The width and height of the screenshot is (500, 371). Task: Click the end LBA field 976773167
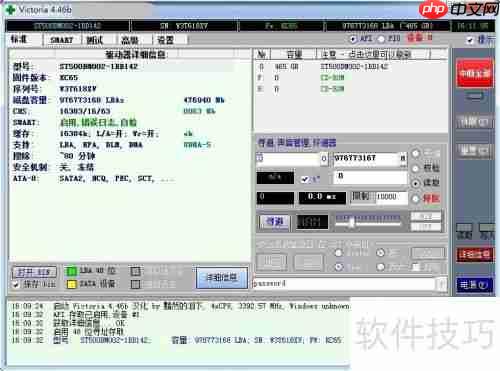pos(367,158)
